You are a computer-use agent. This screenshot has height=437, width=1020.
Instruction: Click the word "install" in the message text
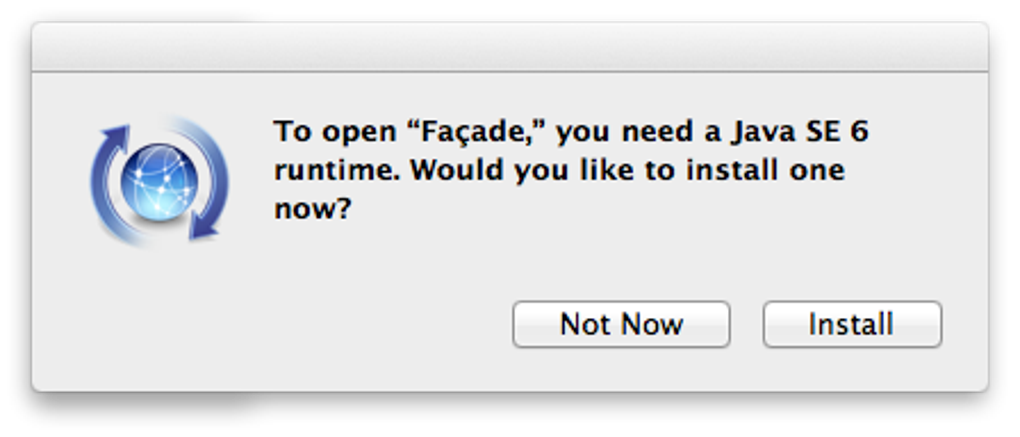tap(727, 171)
